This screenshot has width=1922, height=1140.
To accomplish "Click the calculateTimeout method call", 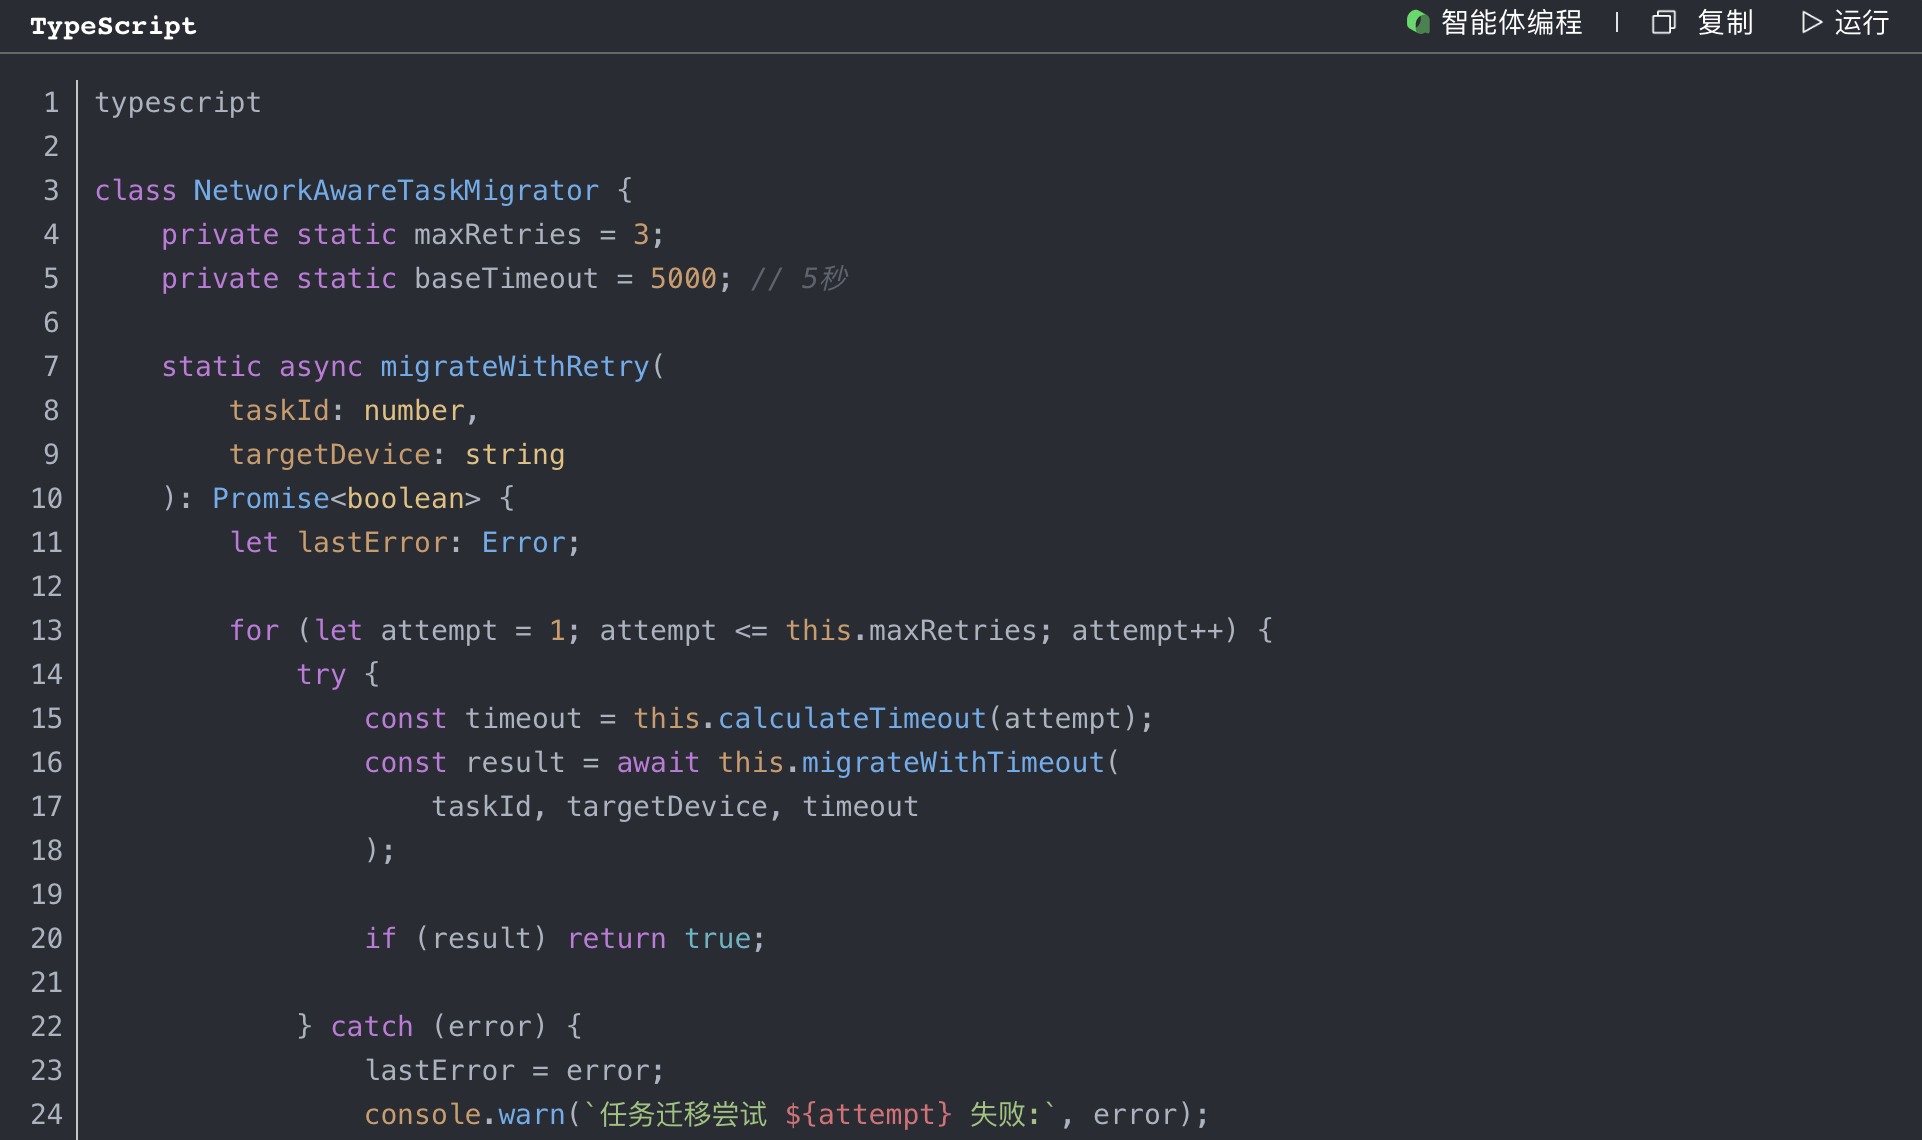I will pyautogui.click(x=852, y=718).
